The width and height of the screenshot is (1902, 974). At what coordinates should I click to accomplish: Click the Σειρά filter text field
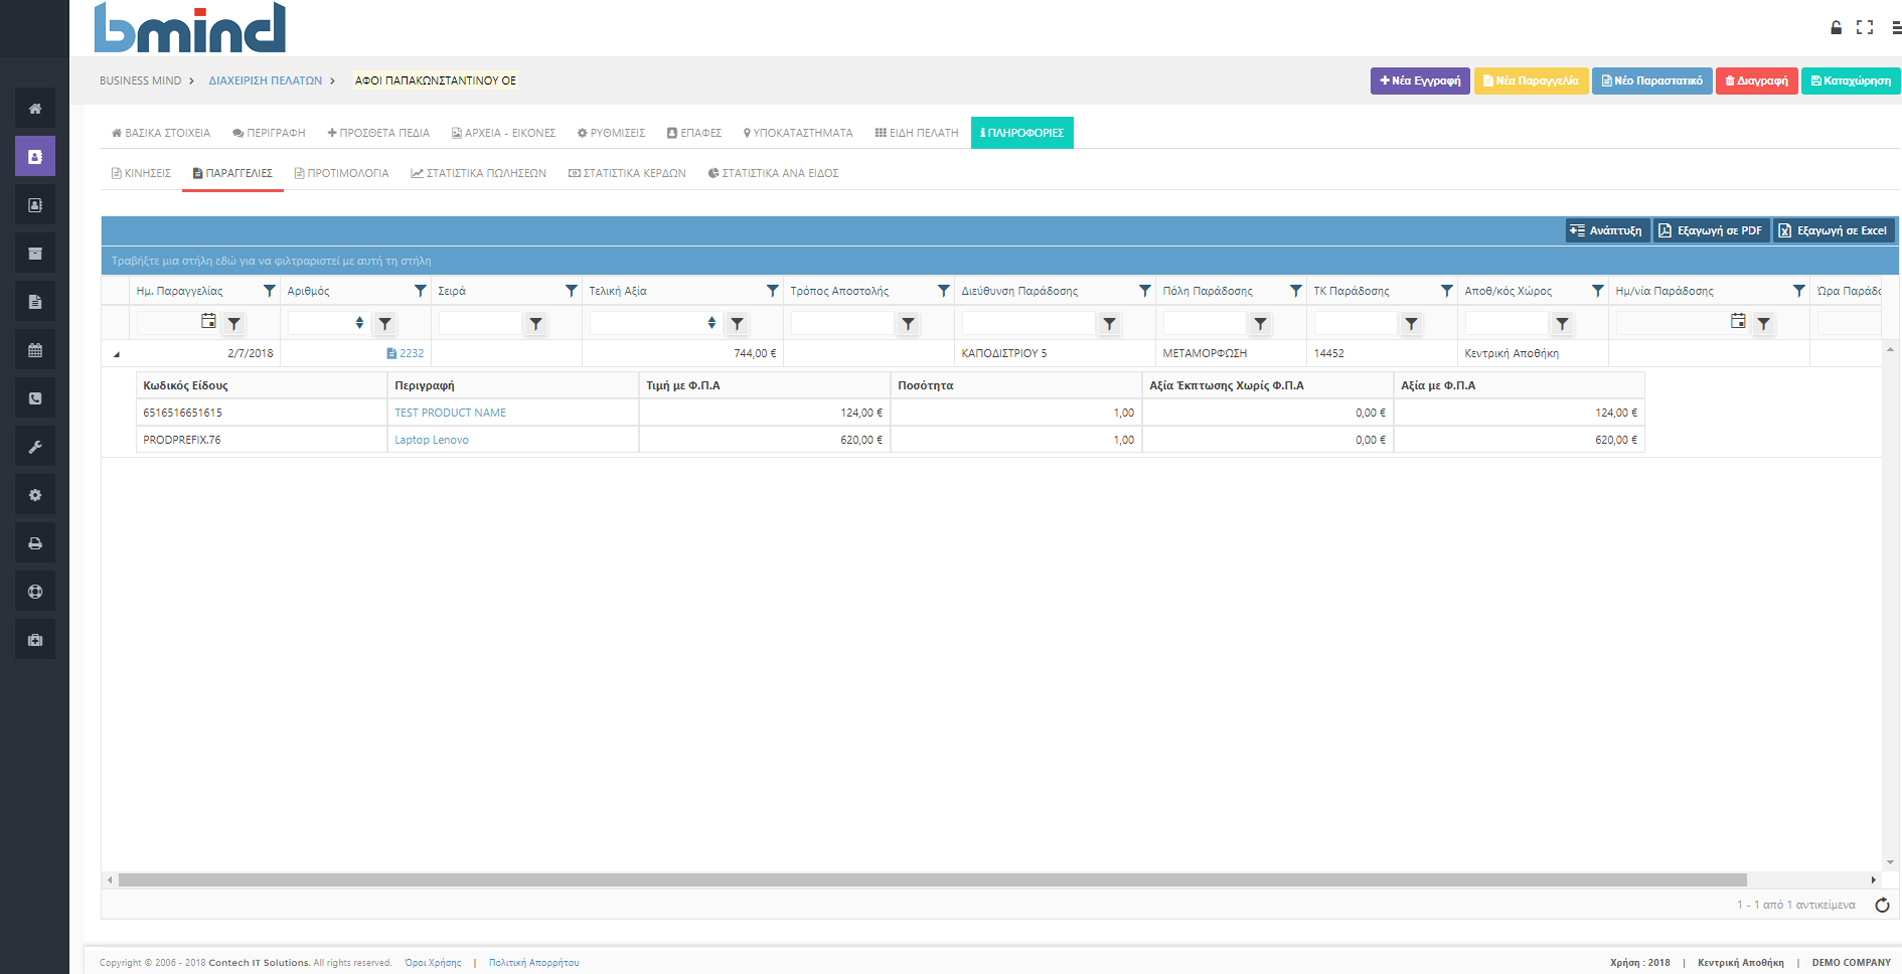tap(480, 323)
